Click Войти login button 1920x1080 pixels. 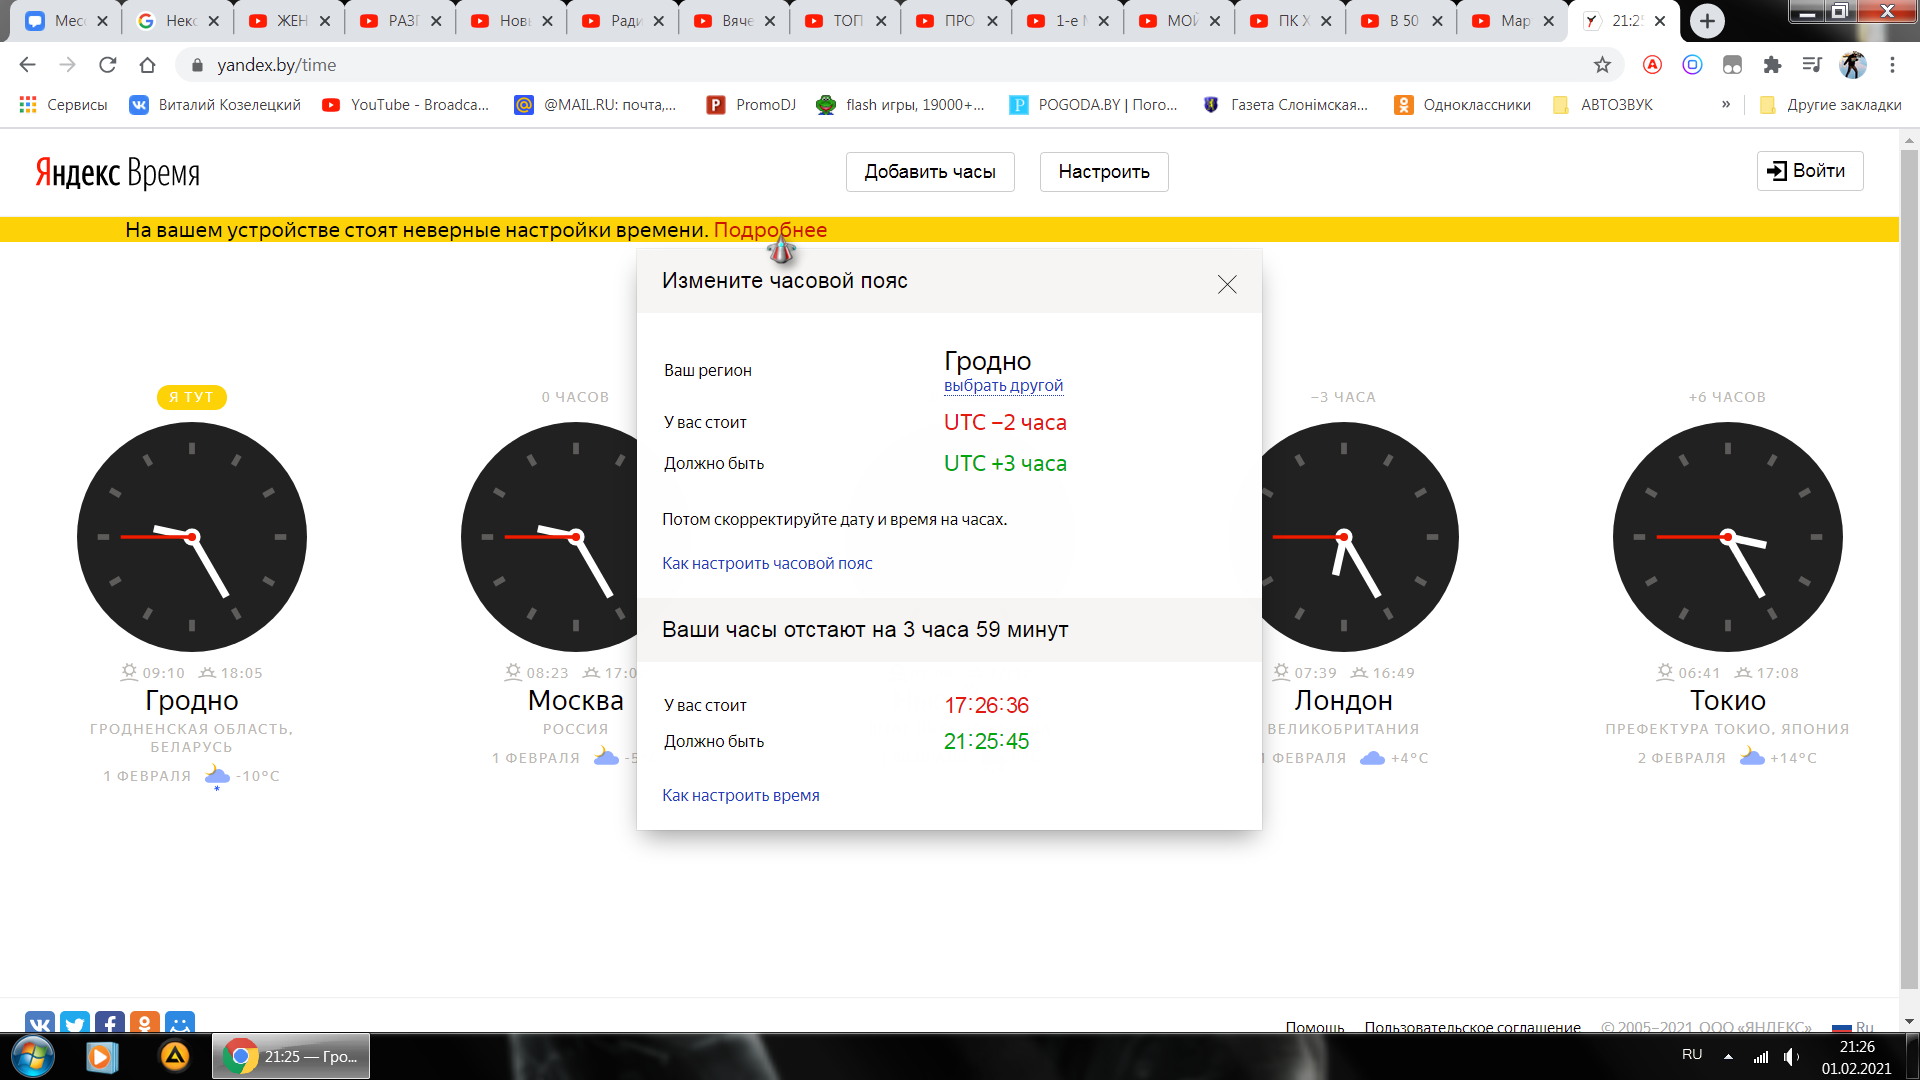[1810, 171]
